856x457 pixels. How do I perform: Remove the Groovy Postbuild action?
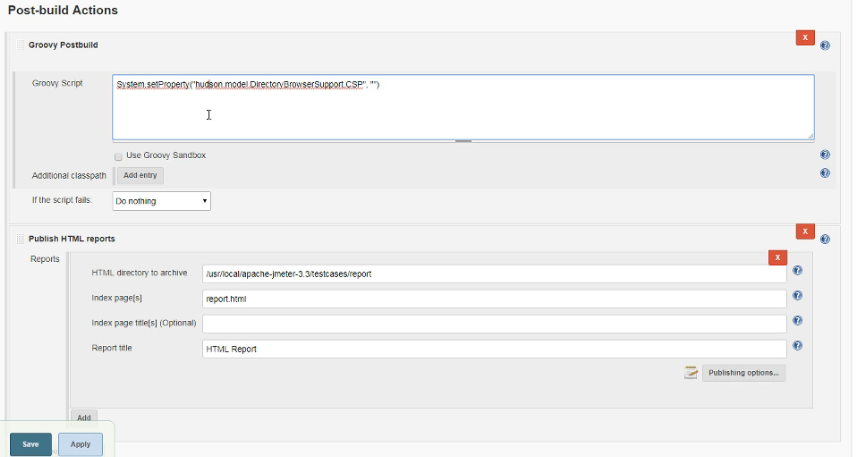pyautogui.click(x=805, y=38)
